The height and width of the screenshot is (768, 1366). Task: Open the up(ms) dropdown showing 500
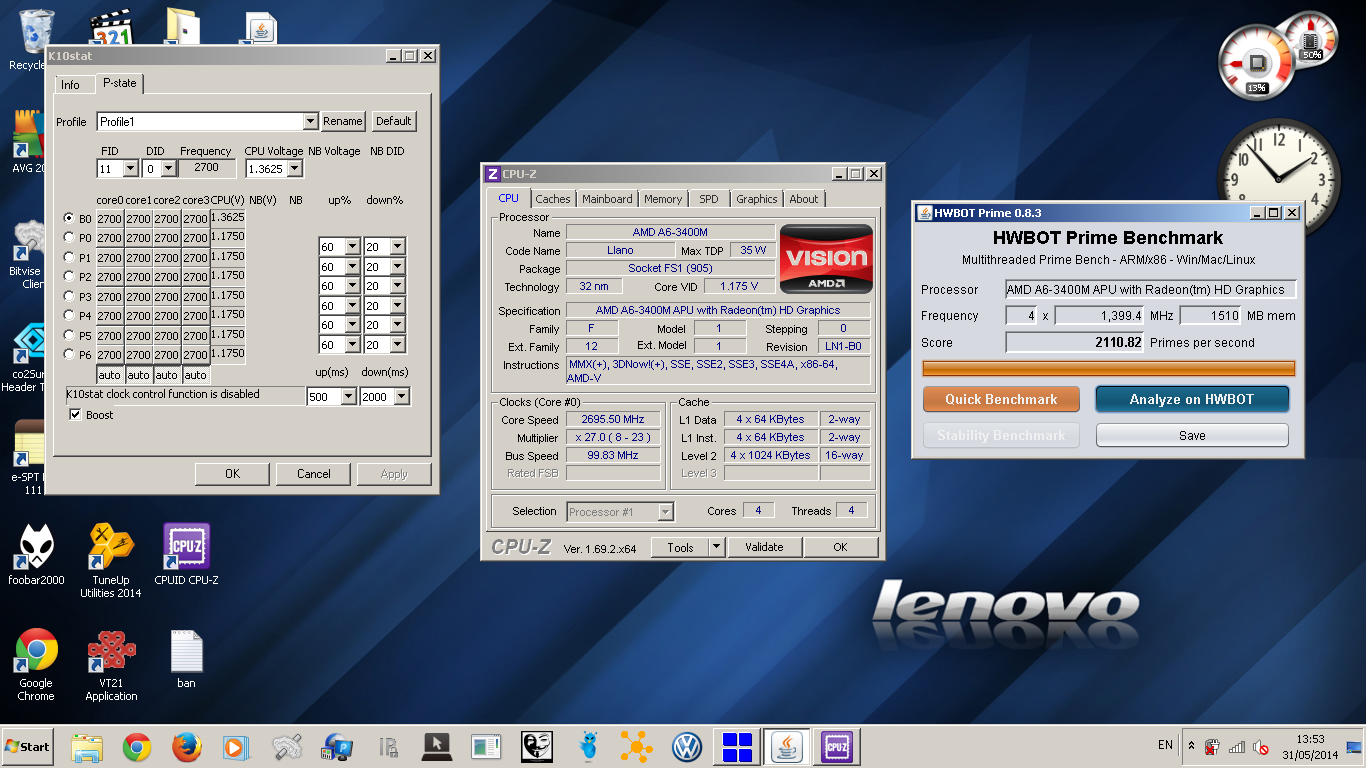348,397
